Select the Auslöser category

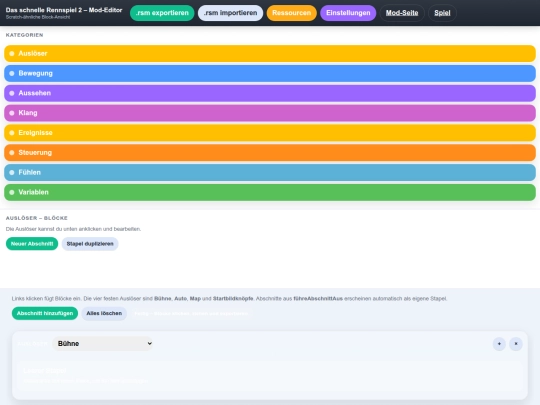coord(270,53)
